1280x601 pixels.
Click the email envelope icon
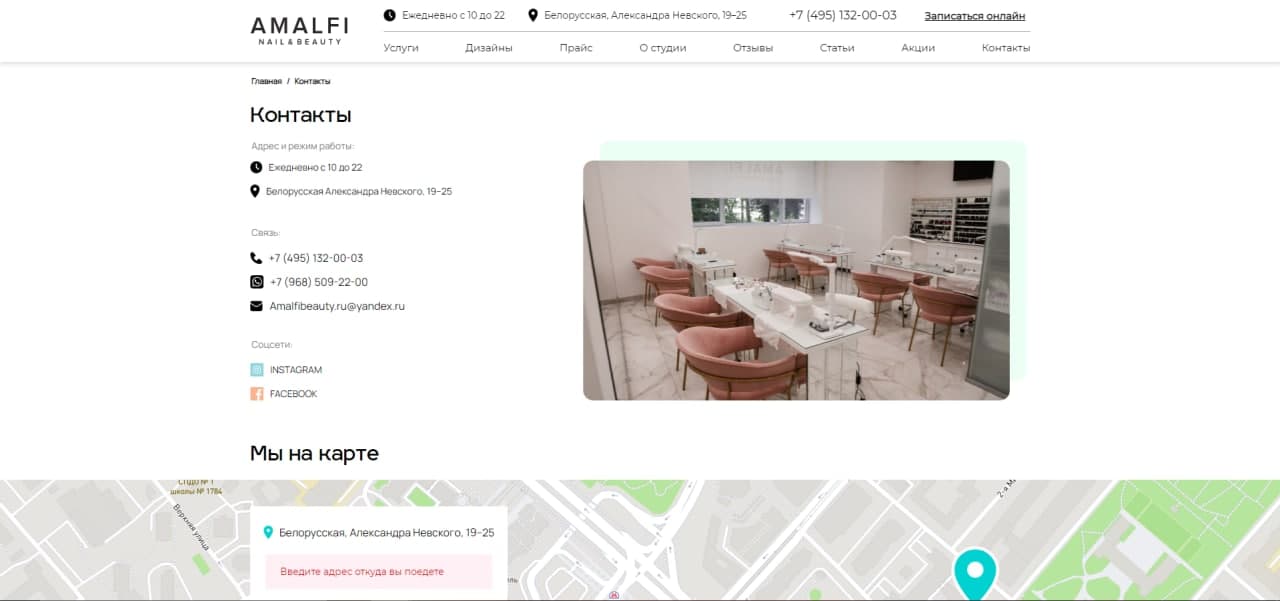coord(256,306)
